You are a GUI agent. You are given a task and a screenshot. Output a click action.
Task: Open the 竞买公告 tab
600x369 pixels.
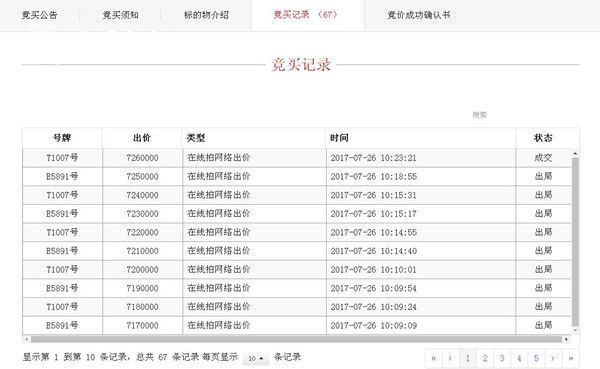pyautogui.click(x=39, y=15)
